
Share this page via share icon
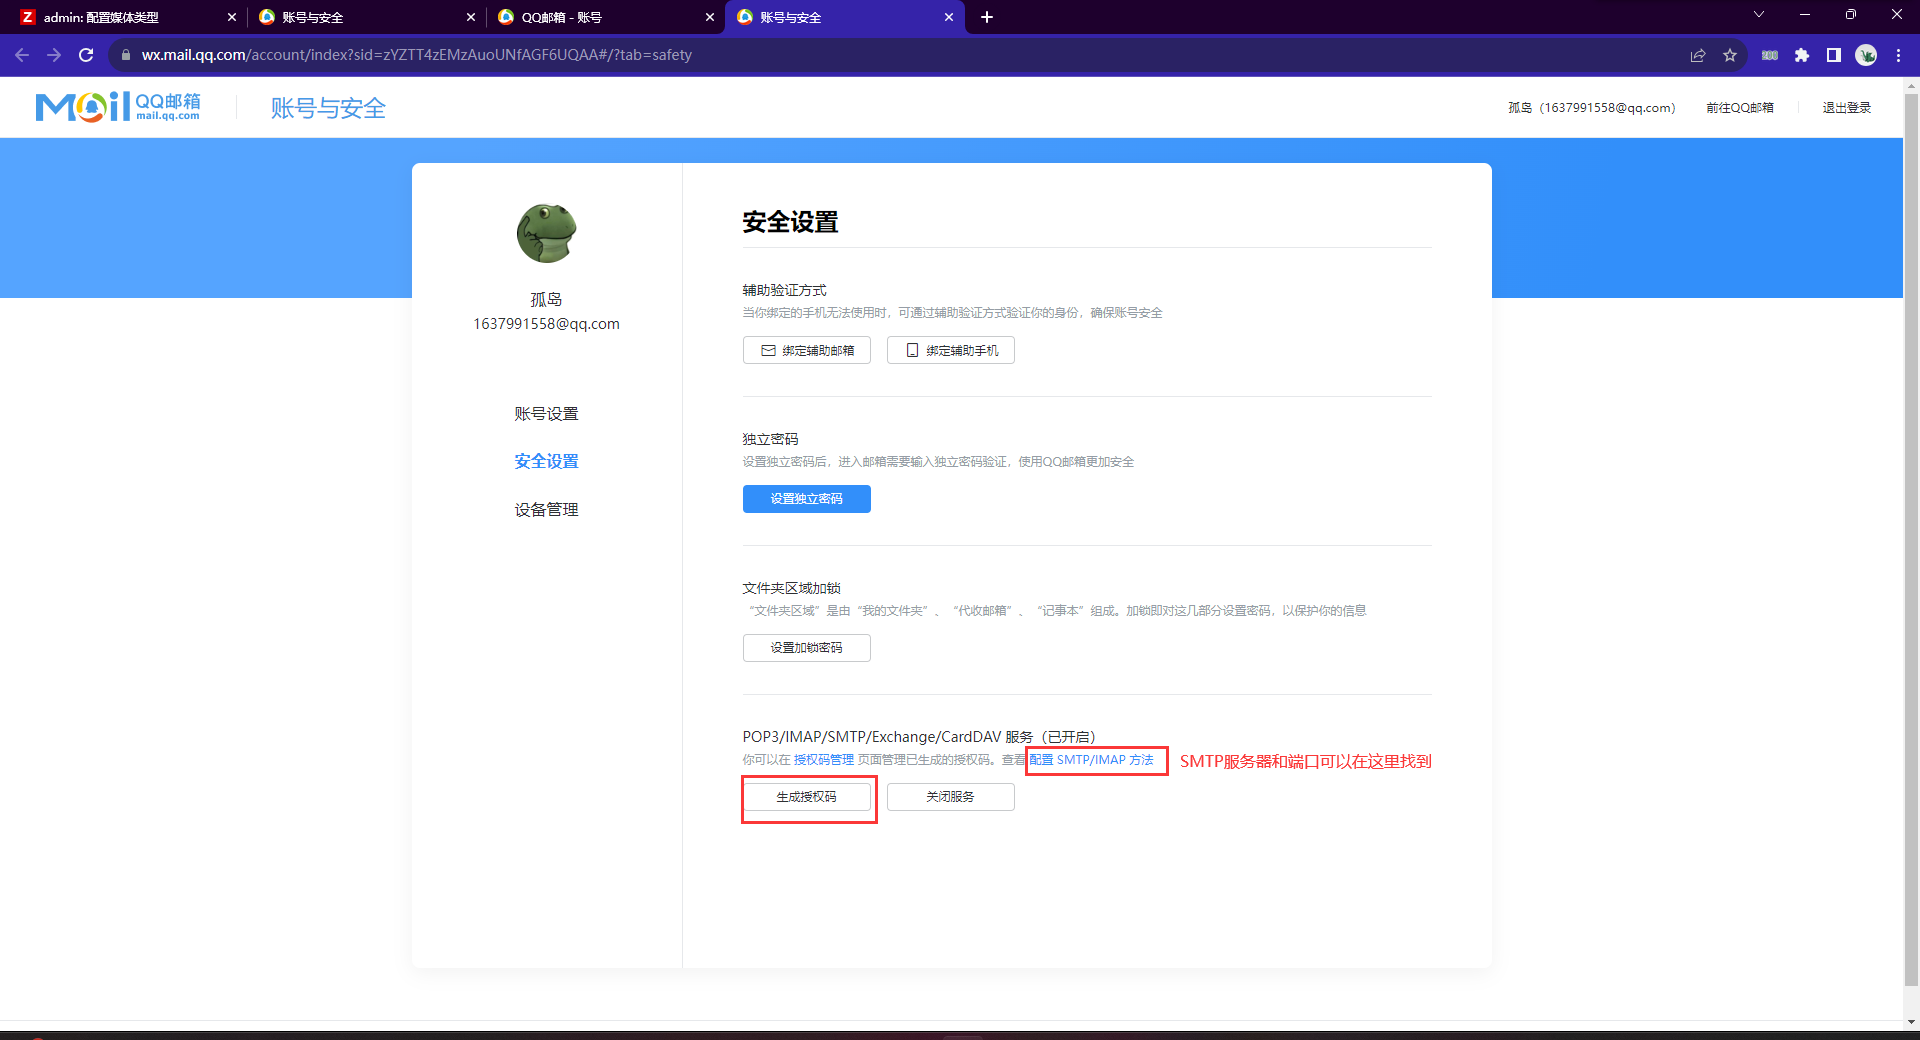pyautogui.click(x=1698, y=55)
